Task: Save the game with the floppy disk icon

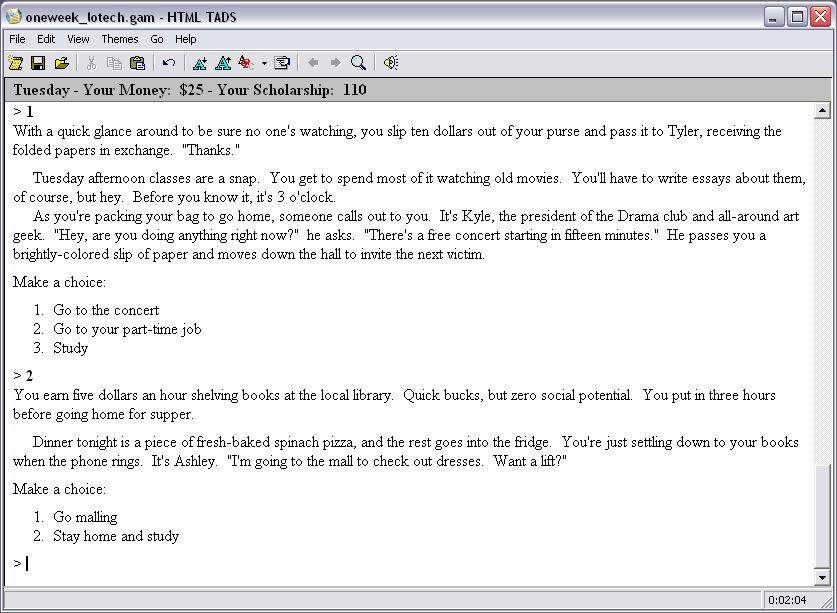Action: click(x=38, y=63)
